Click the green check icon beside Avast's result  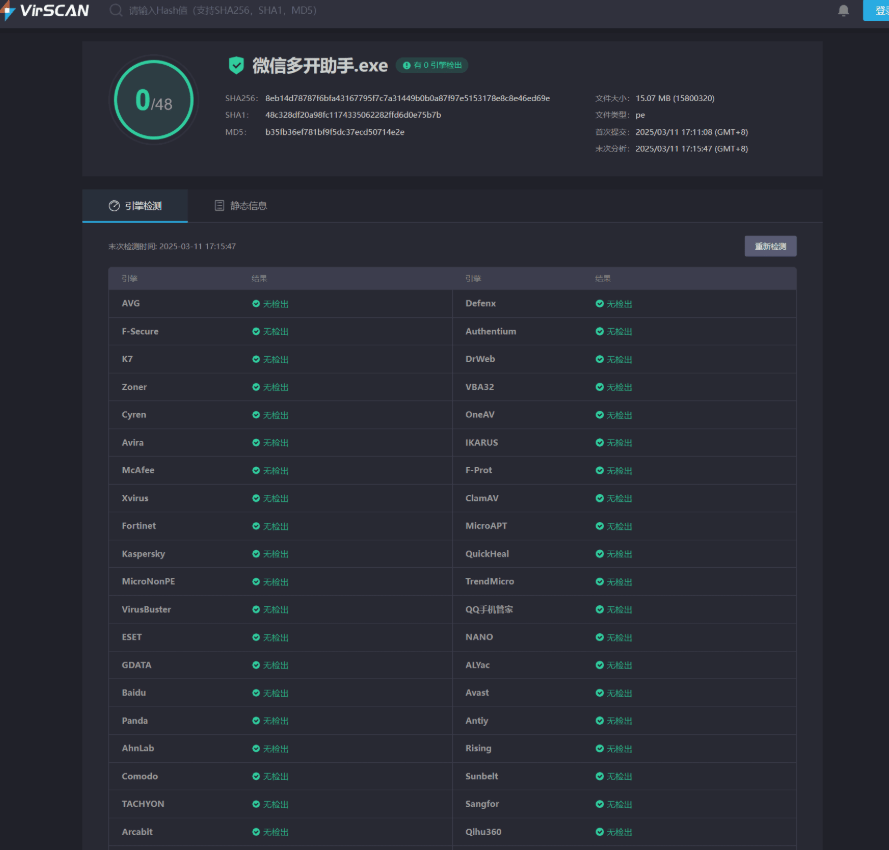[x=597, y=692]
